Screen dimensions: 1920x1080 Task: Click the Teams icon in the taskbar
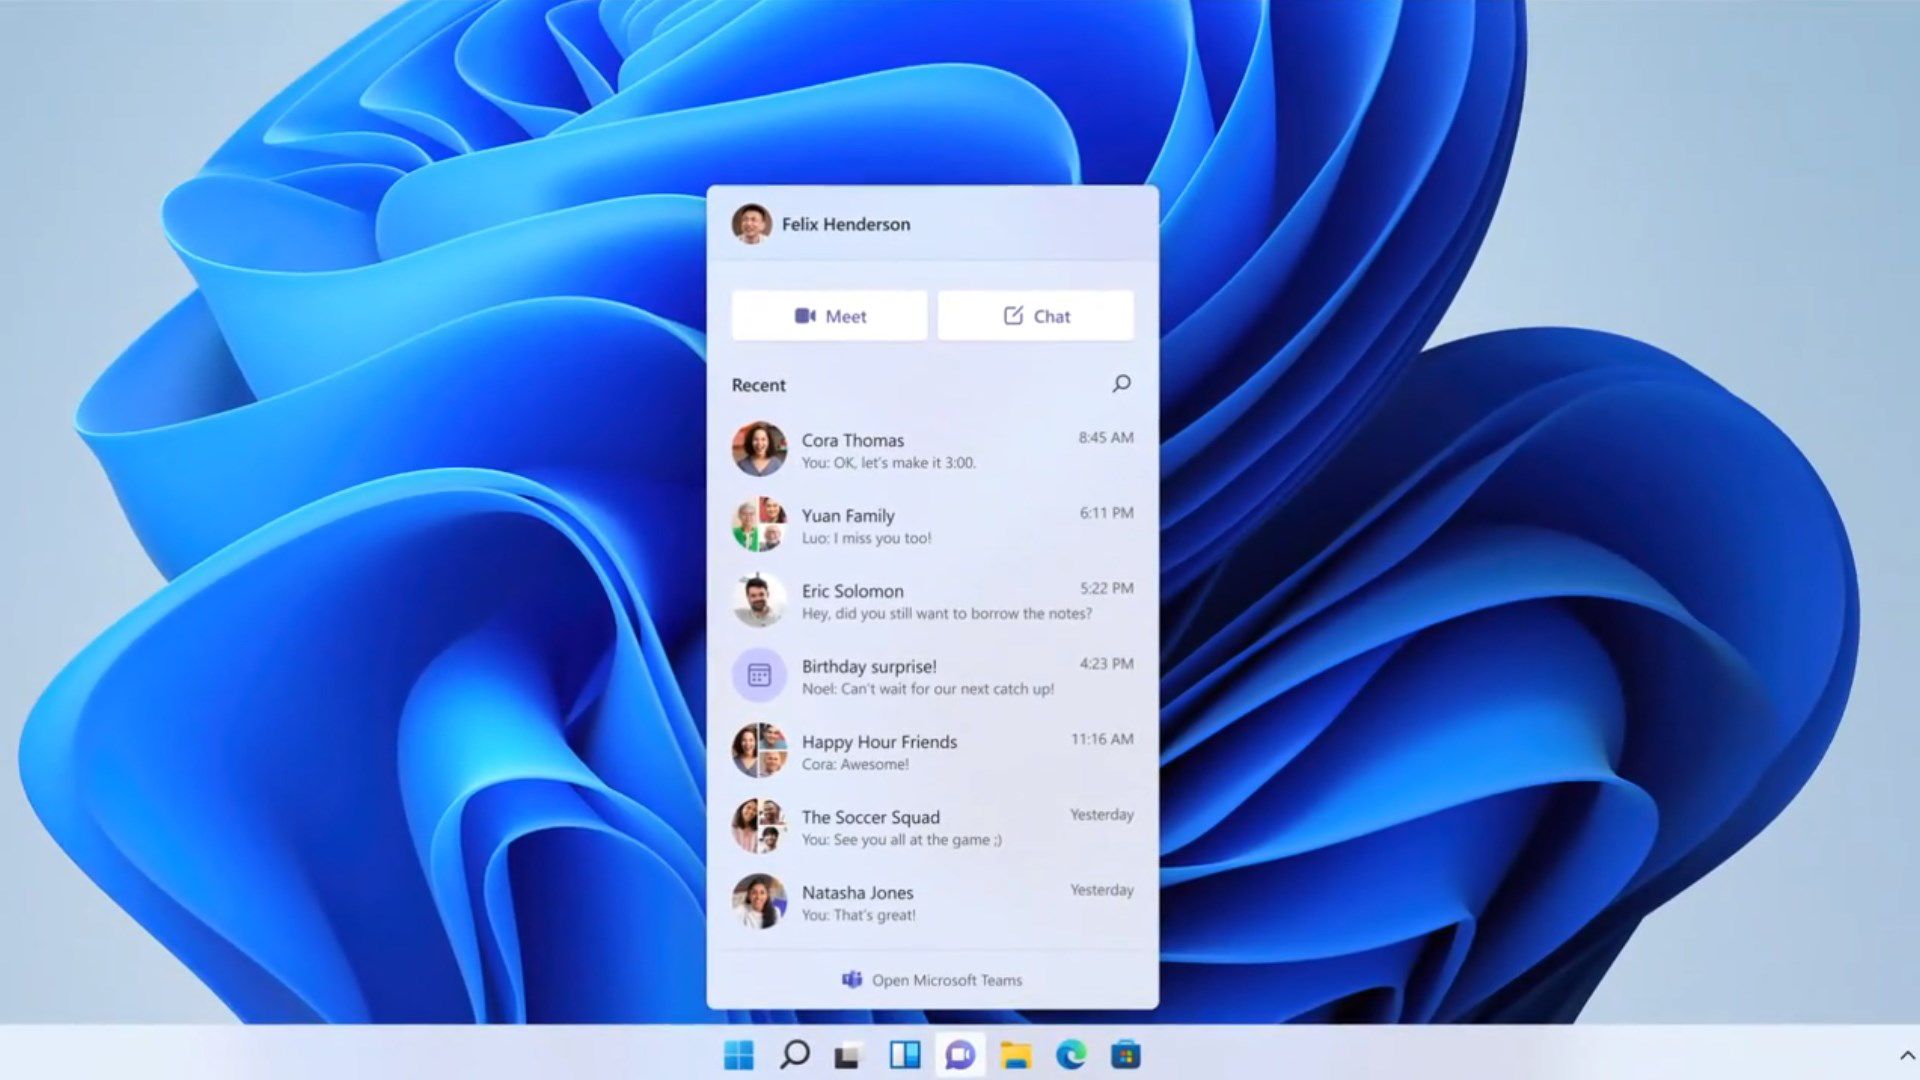pyautogui.click(x=959, y=1055)
